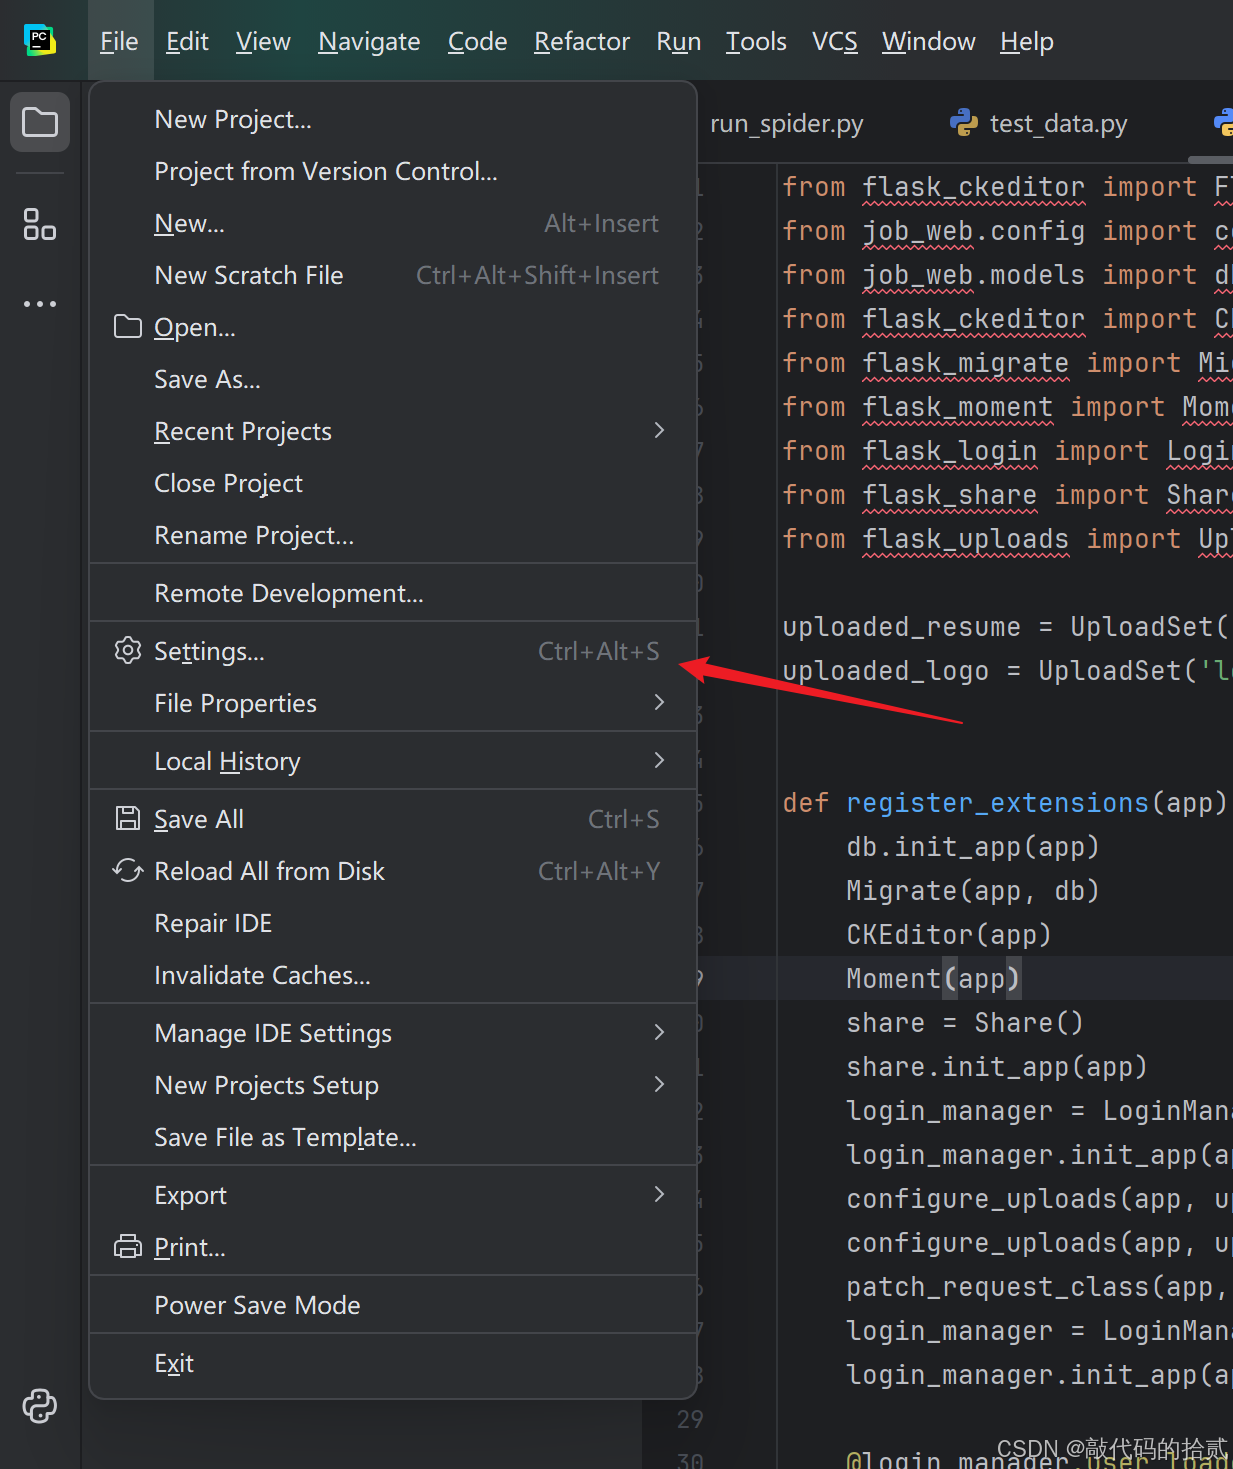Open the Refactor menu
1233x1469 pixels.
(x=582, y=41)
